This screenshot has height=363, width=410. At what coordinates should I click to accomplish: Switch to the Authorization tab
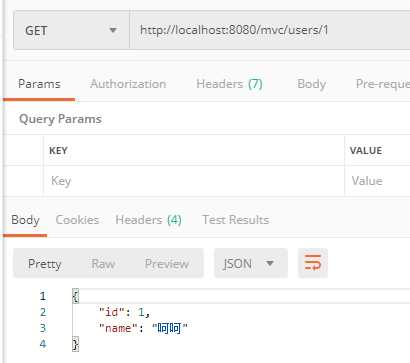click(x=128, y=84)
